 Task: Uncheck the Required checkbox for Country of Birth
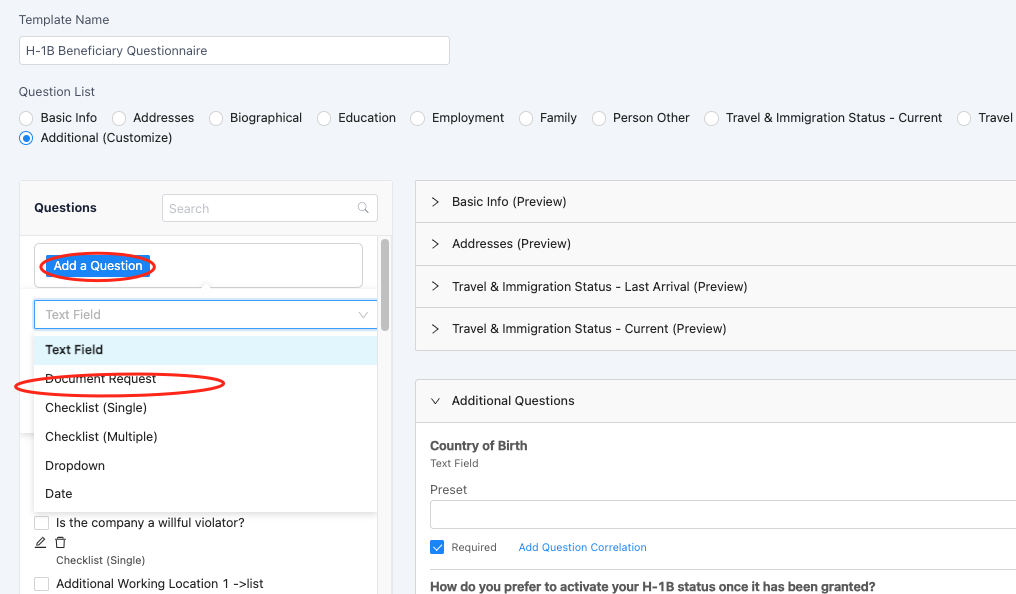point(437,547)
